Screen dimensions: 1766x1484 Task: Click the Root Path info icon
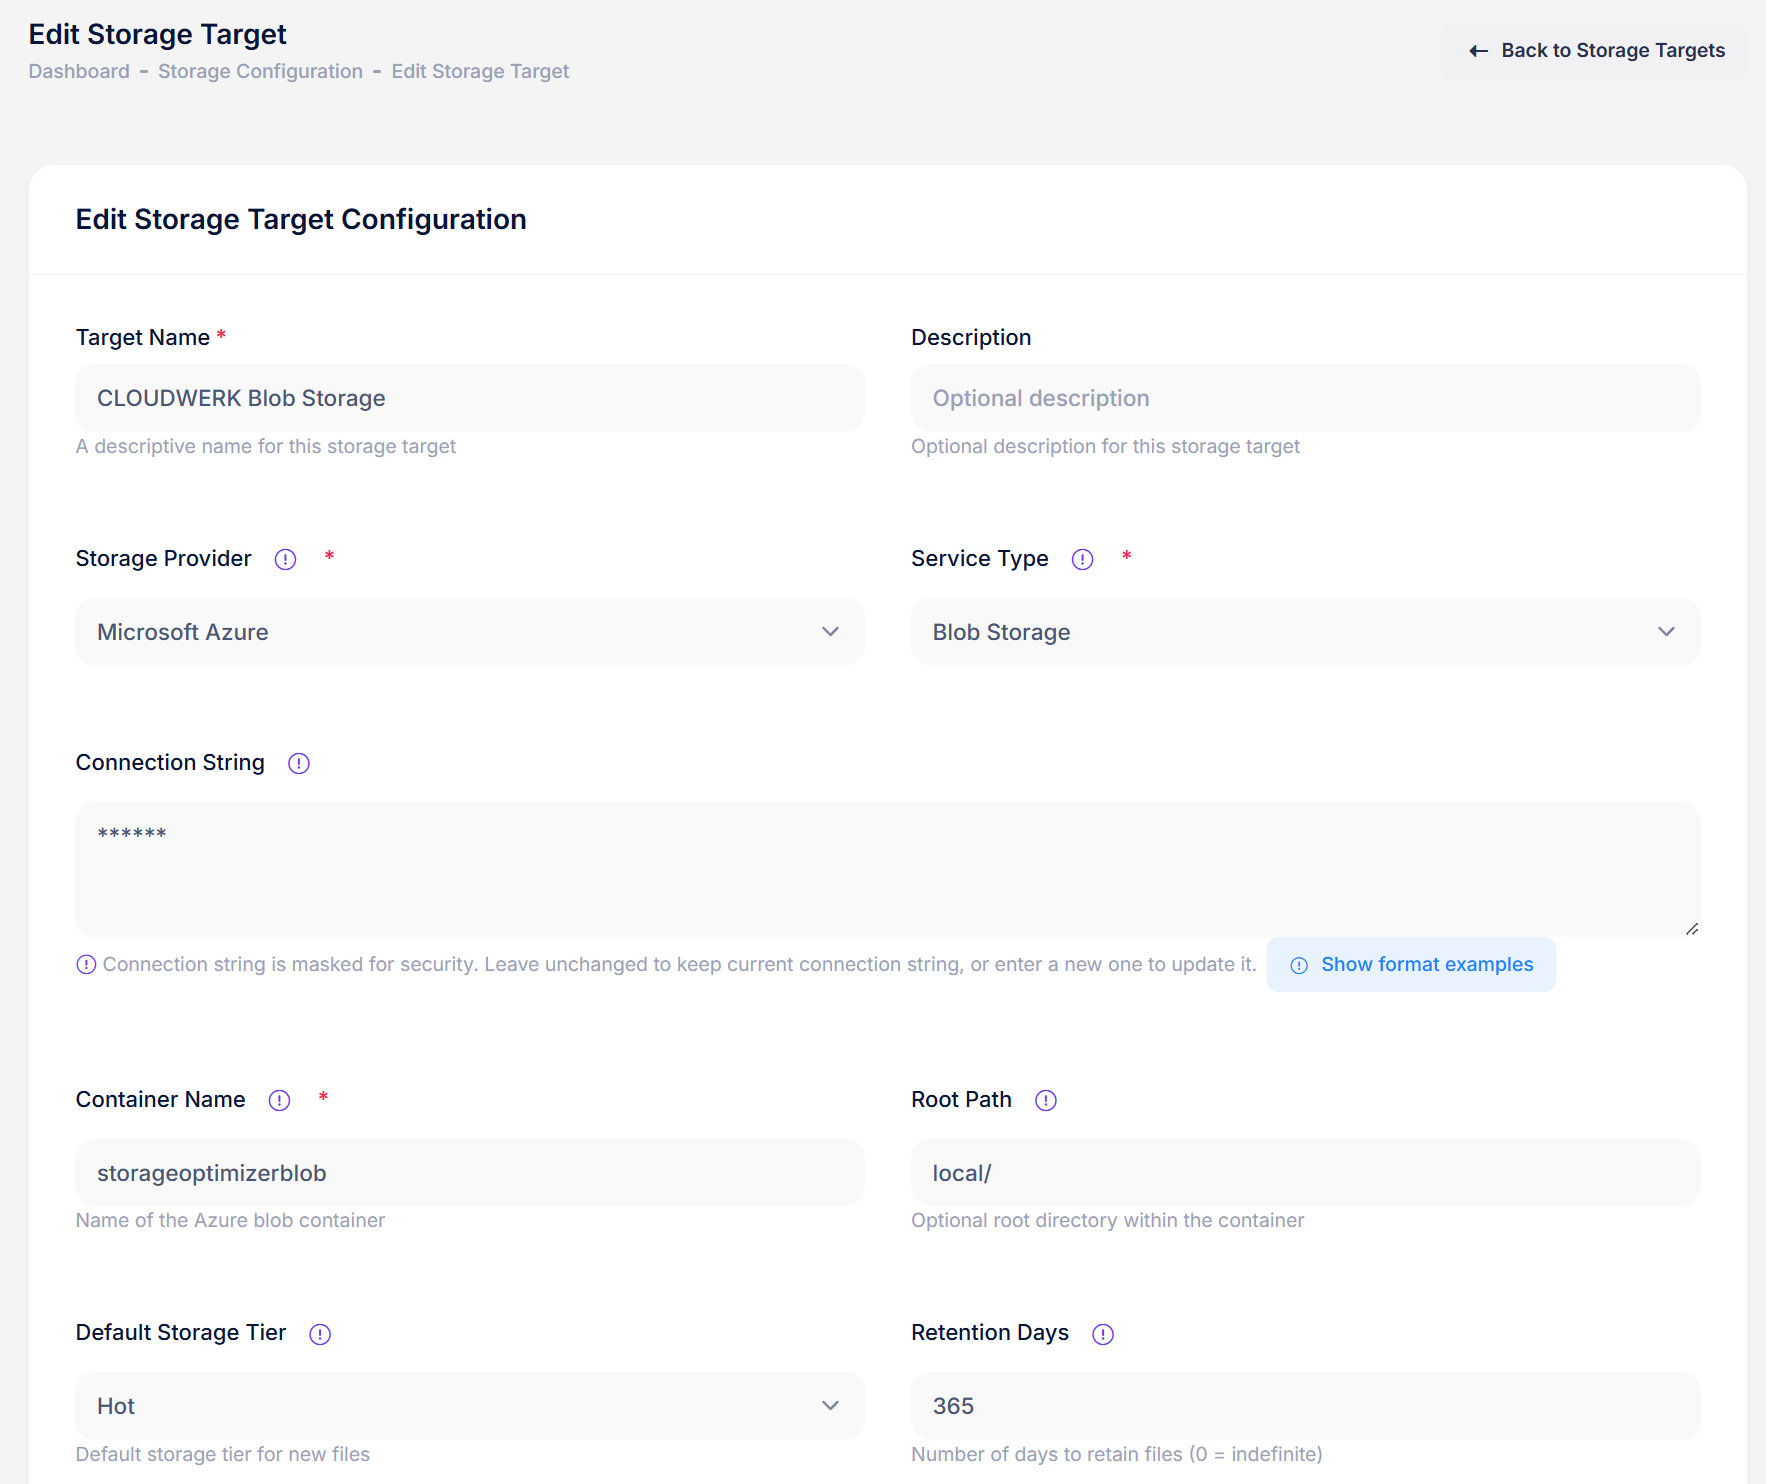tap(1046, 1100)
